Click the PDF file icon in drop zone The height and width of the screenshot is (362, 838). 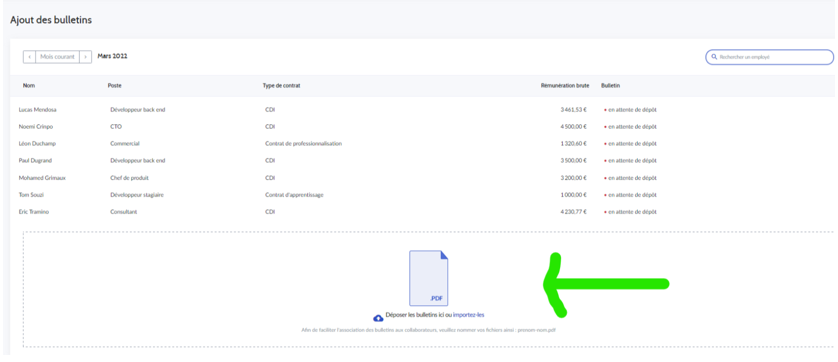[x=429, y=278]
